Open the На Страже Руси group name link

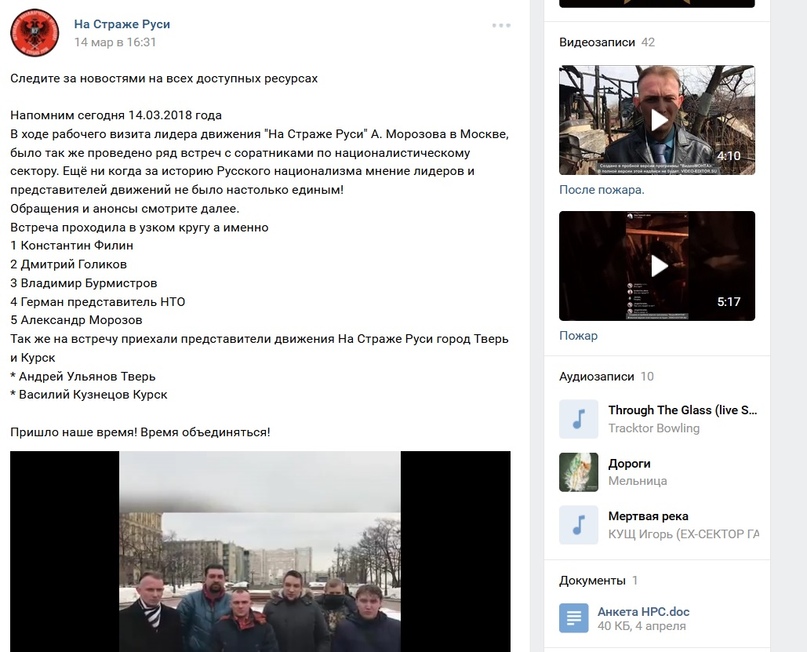(122, 24)
